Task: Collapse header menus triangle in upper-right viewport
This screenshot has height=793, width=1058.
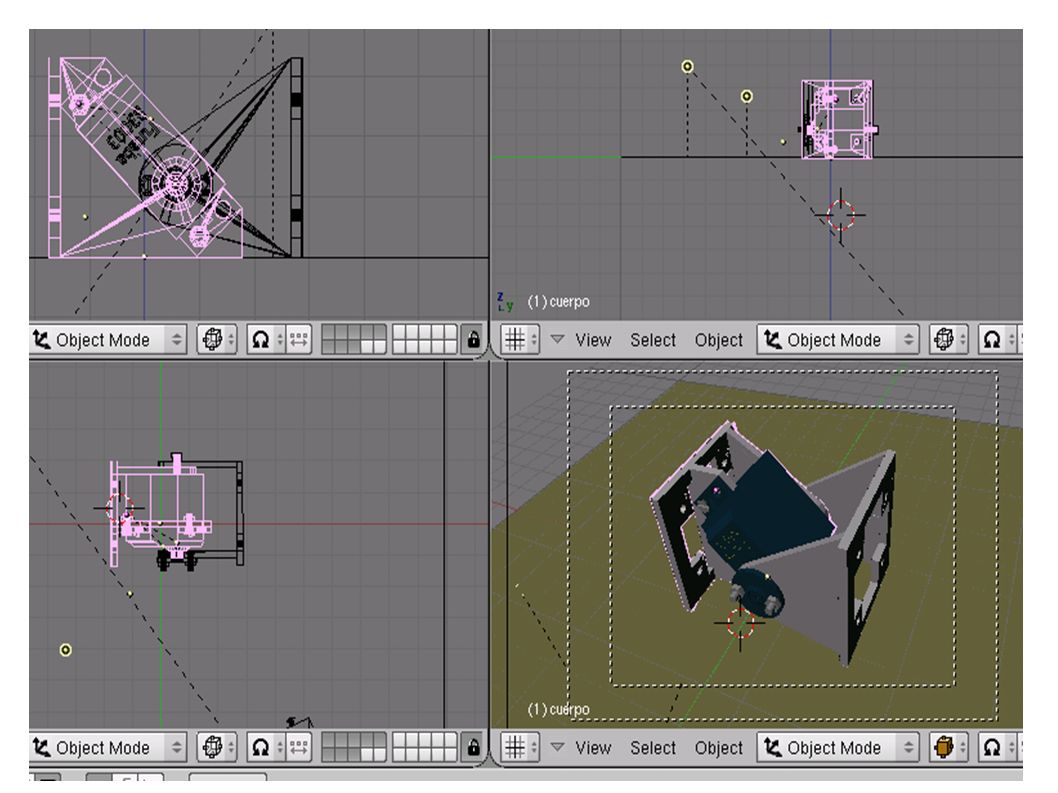Action: pyautogui.click(x=557, y=339)
